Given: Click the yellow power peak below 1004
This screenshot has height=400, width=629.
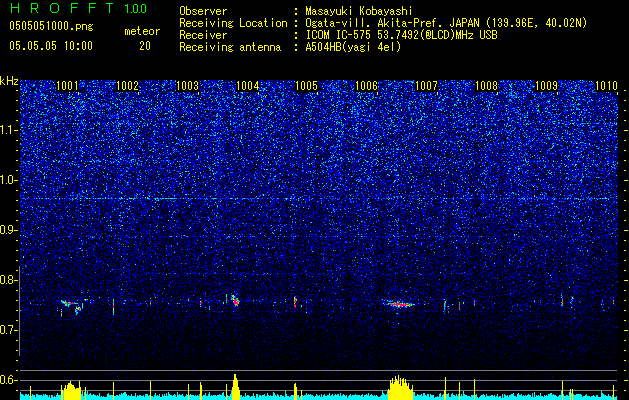Looking at the screenshot, I should click(235, 387).
